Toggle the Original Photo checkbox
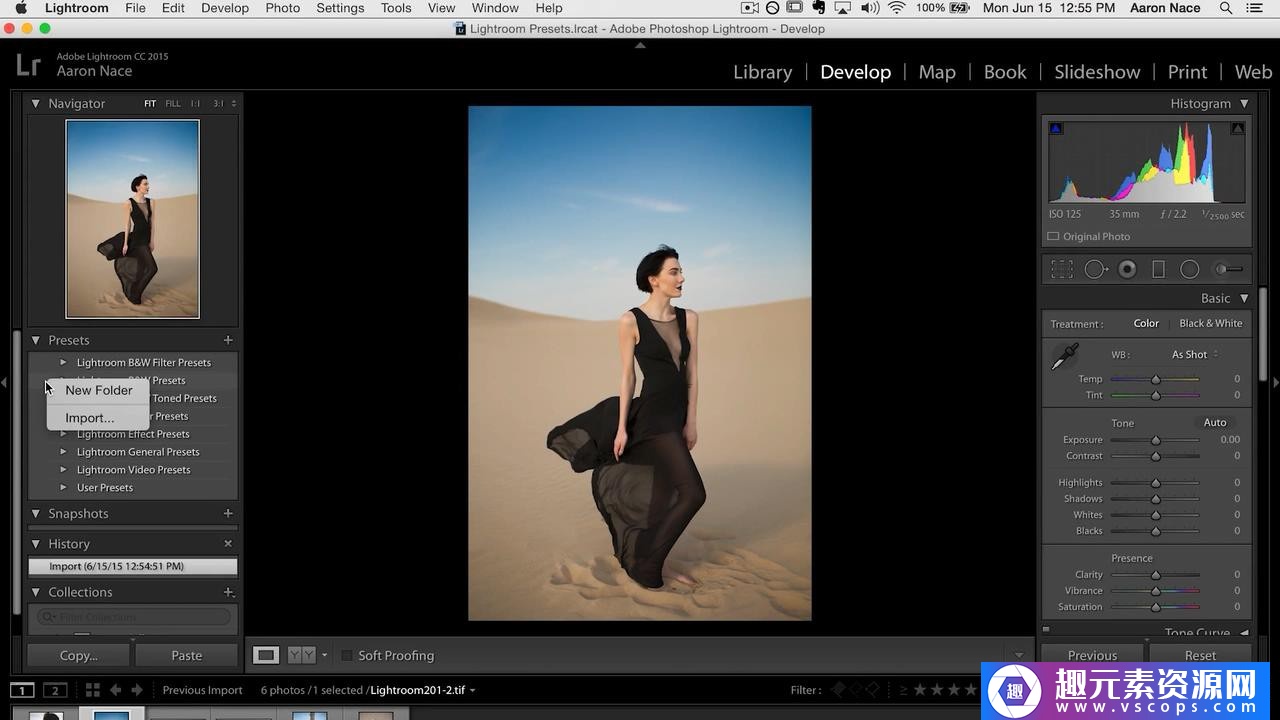The height and width of the screenshot is (720, 1280). point(1053,237)
